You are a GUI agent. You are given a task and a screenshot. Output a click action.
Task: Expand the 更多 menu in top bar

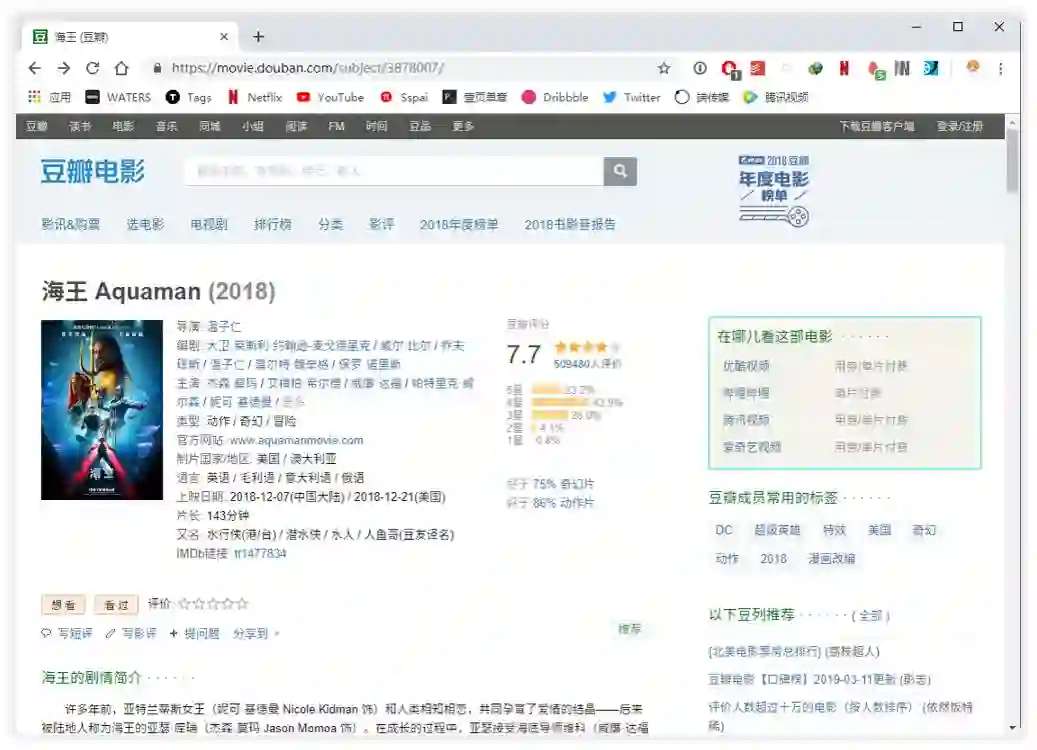[463, 126]
